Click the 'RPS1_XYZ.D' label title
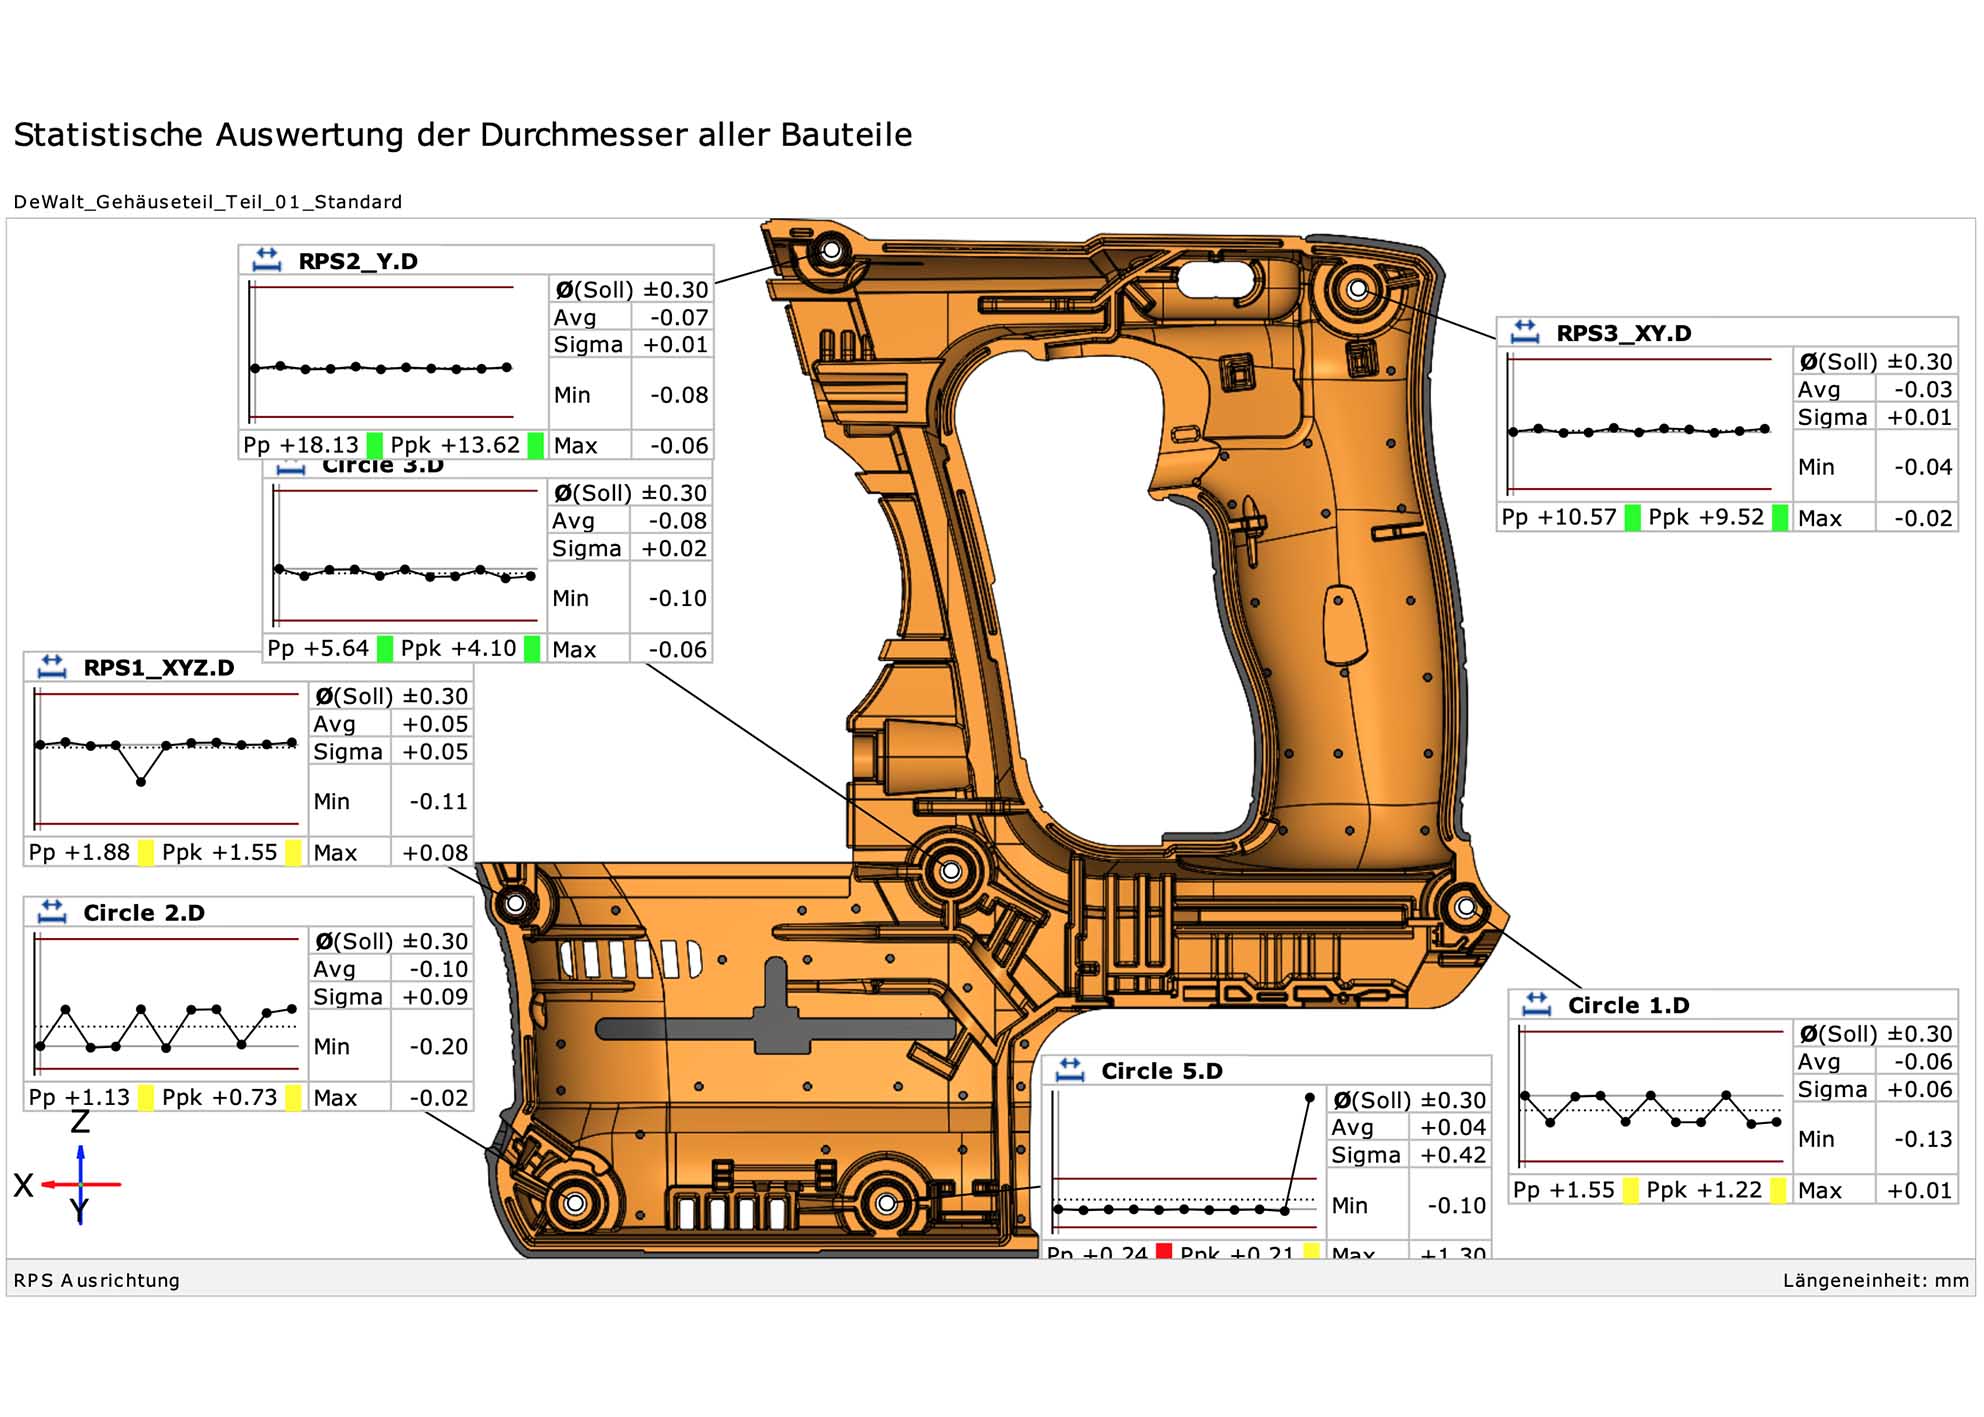The width and height of the screenshot is (1984, 1417). (x=159, y=667)
